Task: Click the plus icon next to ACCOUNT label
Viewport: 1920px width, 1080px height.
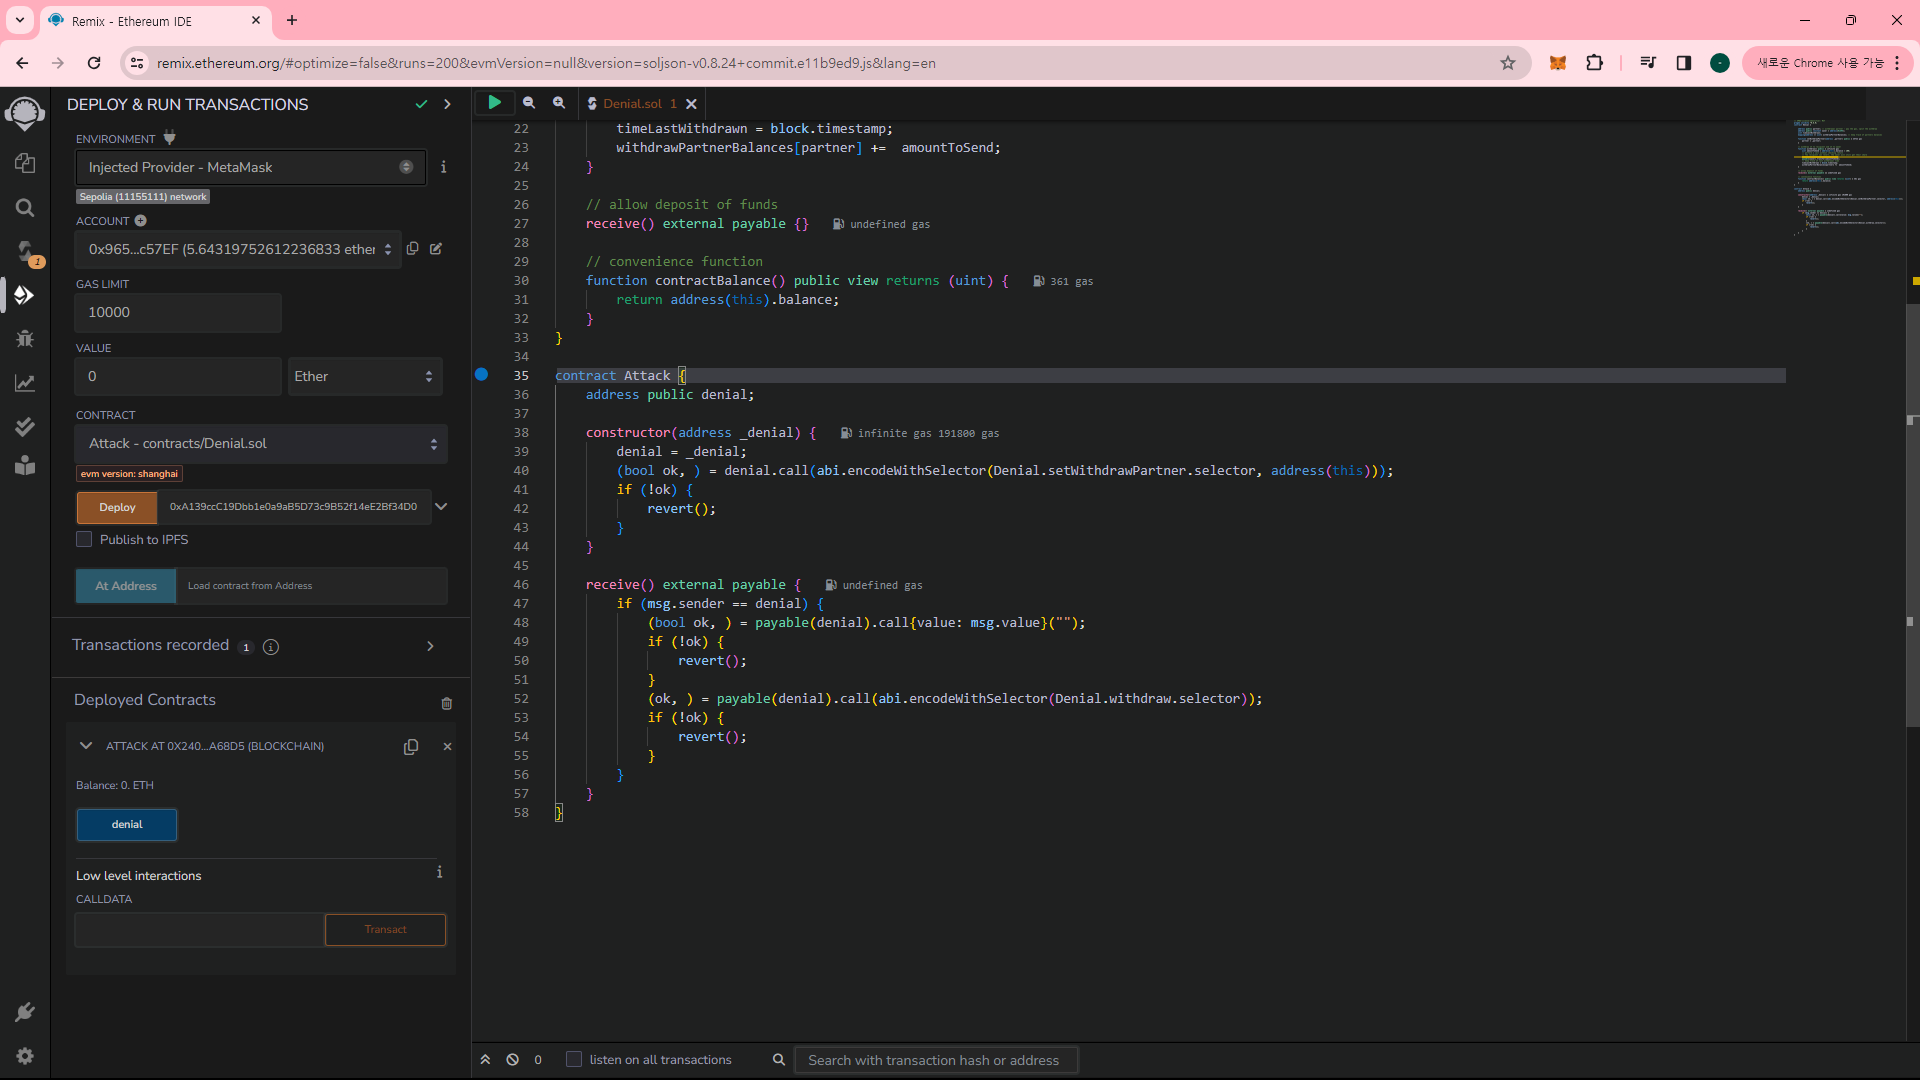Action: tap(141, 220)
